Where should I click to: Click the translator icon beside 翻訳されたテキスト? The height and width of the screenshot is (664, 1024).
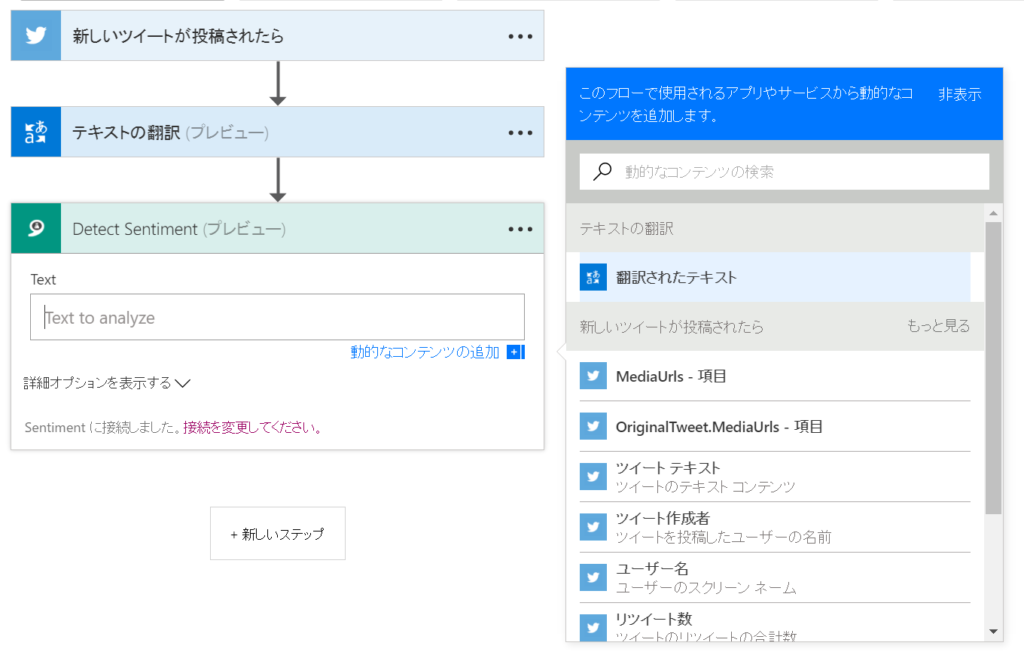tap(594, 277)
